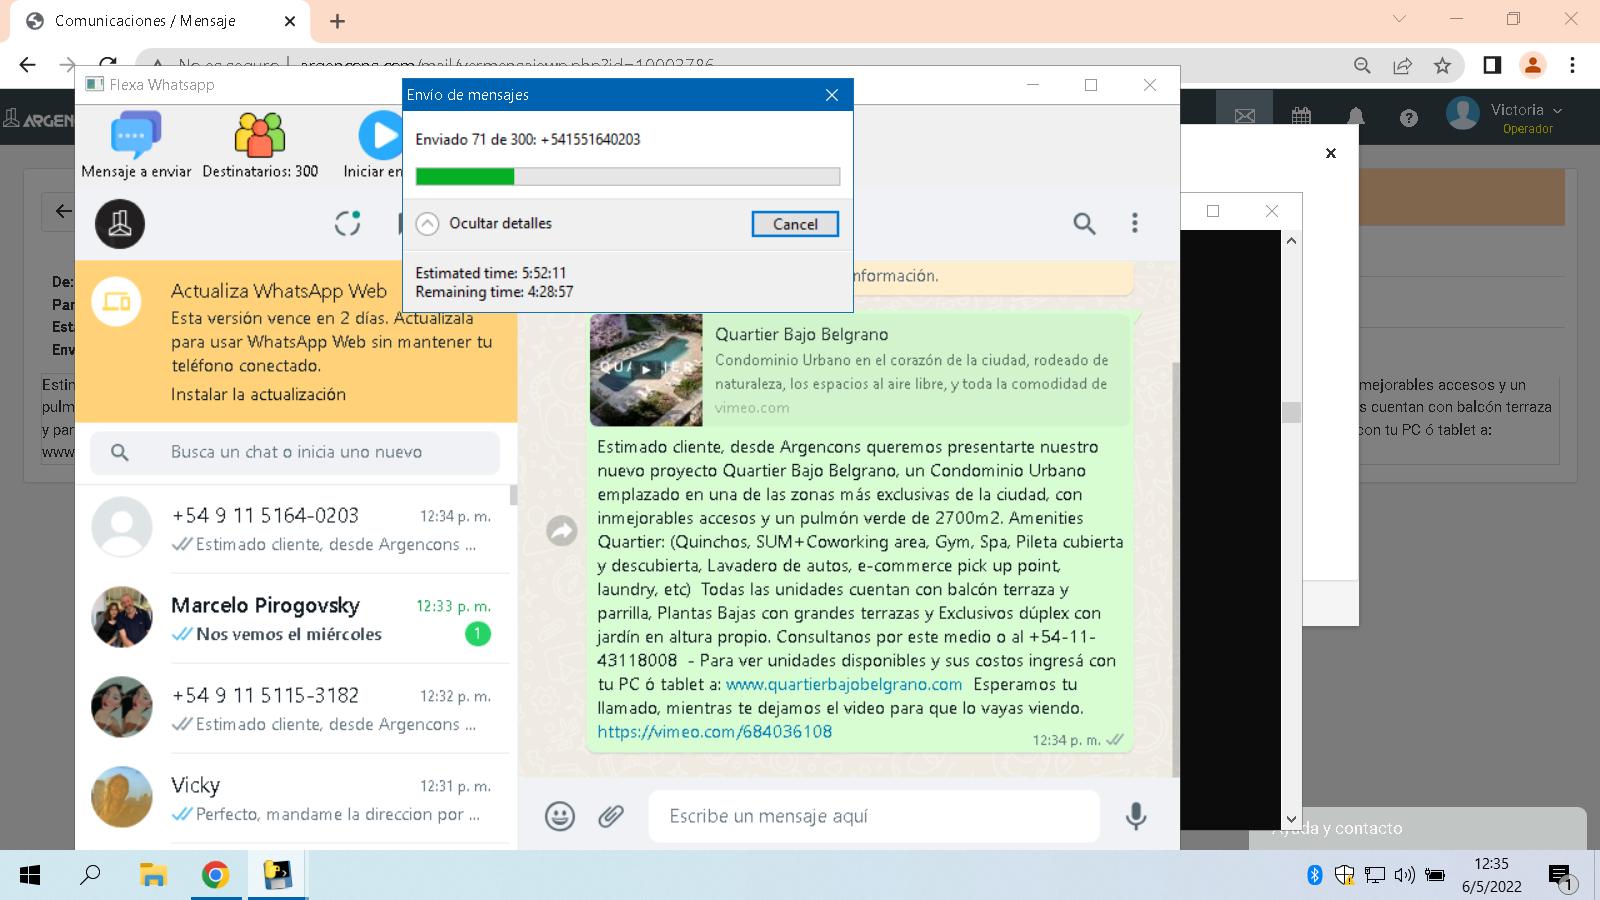Open File Explorer from taskbar

pyautogui.click(x=153, y=876)
